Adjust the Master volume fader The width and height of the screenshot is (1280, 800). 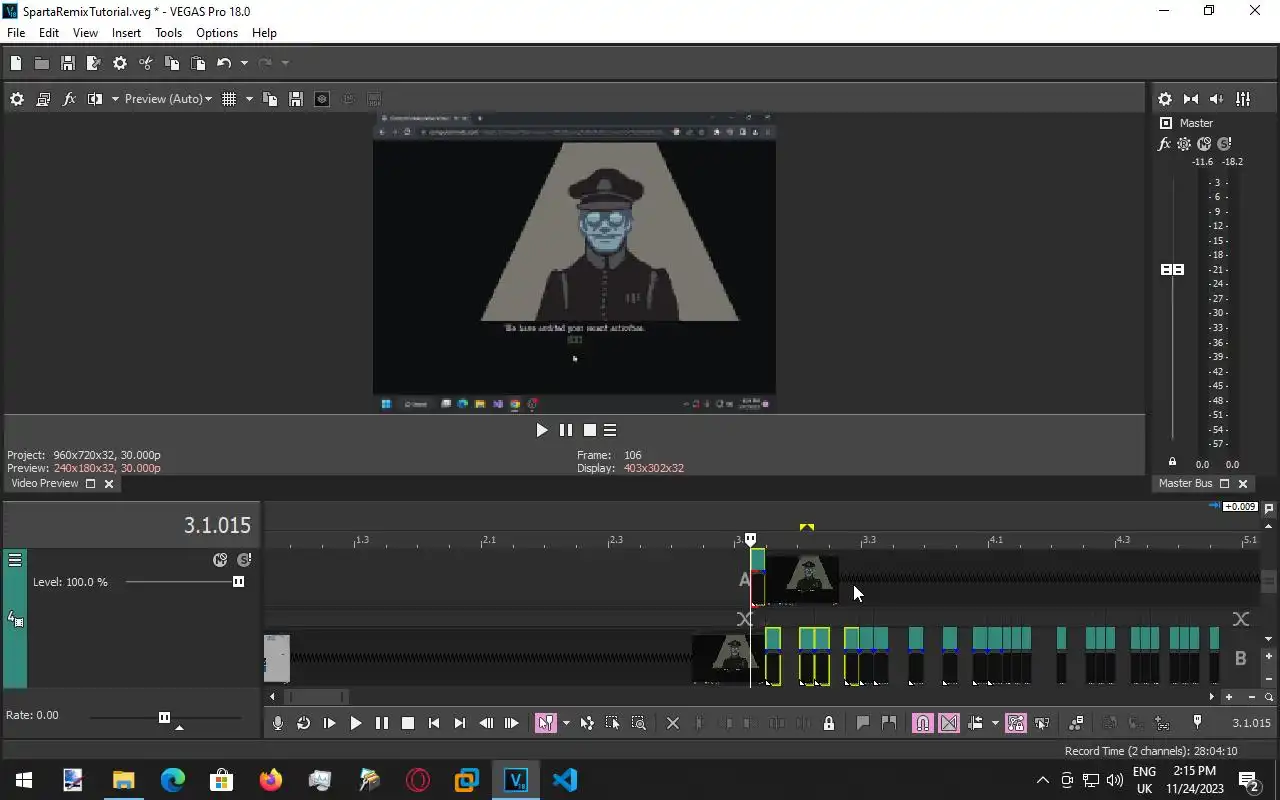[1172, 270]
